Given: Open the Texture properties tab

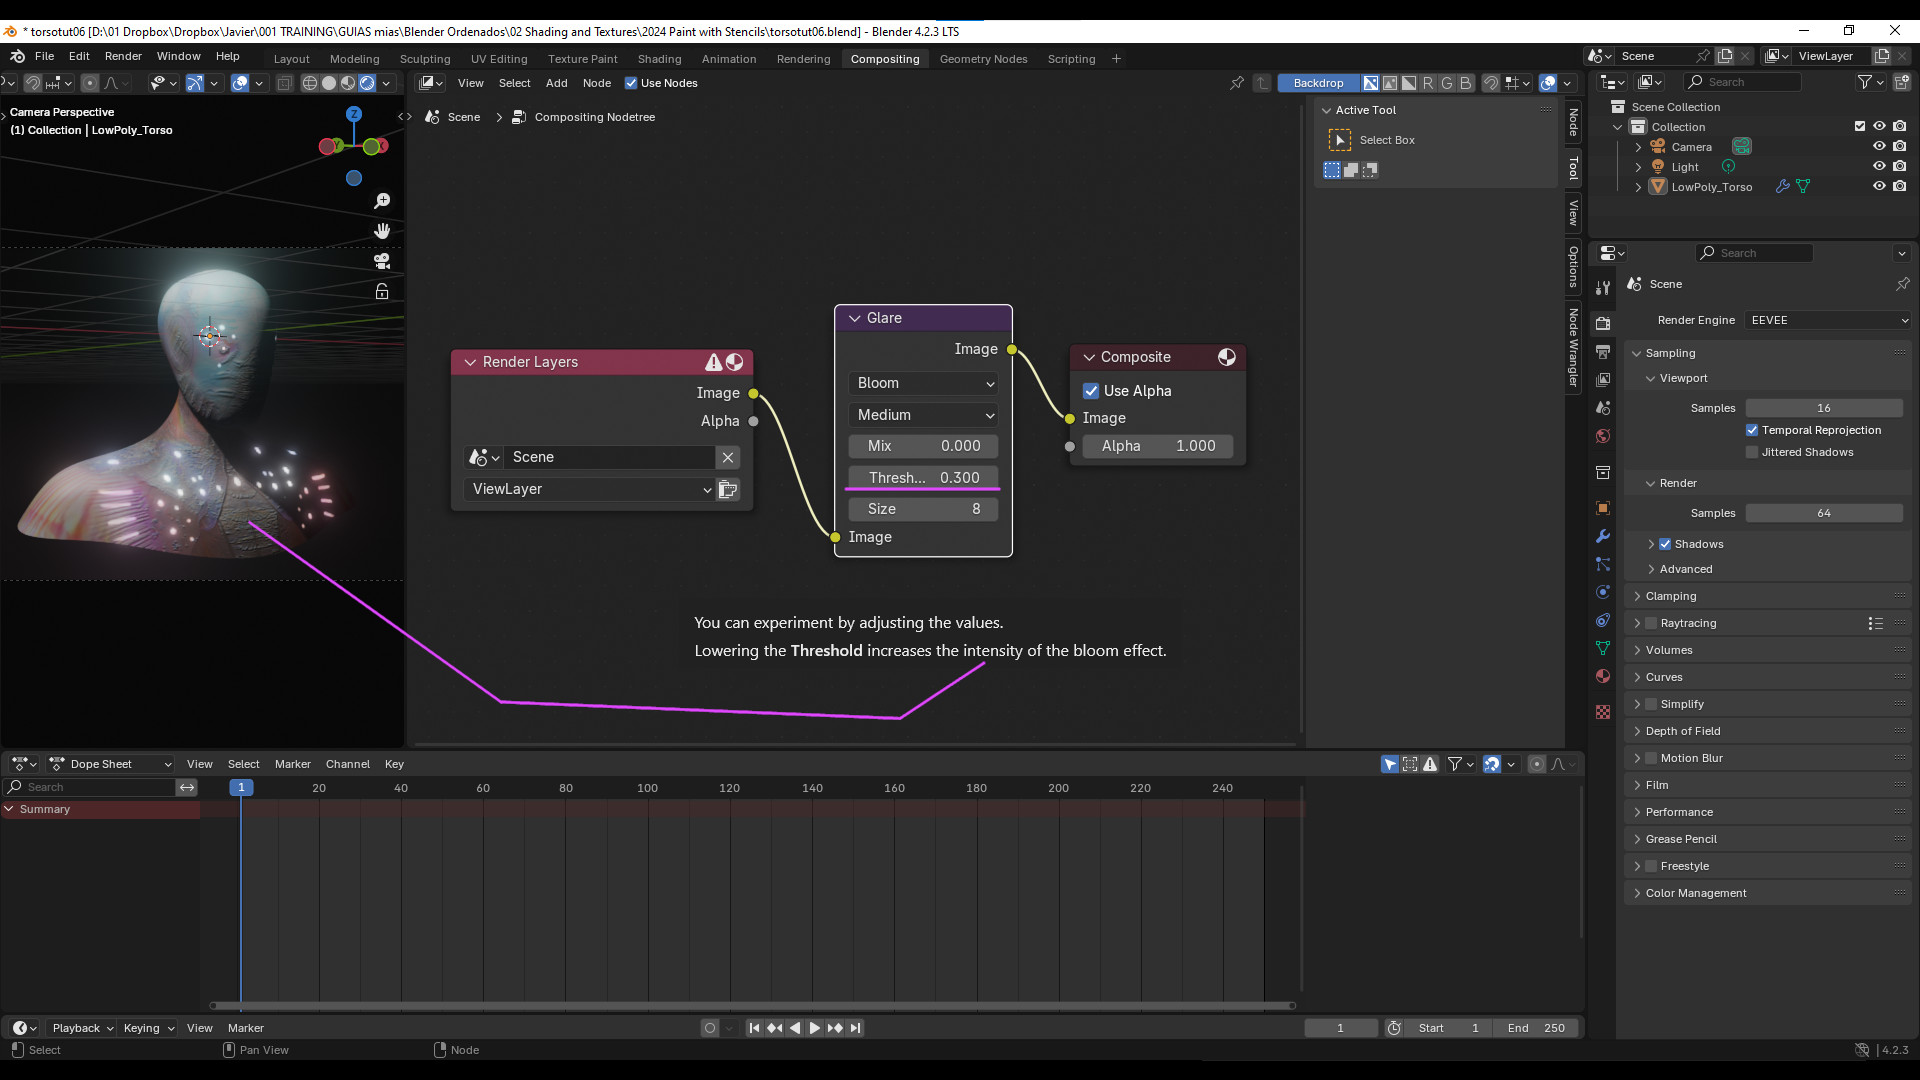Looking at the screenshot, I should click(x=1603, y=712).
